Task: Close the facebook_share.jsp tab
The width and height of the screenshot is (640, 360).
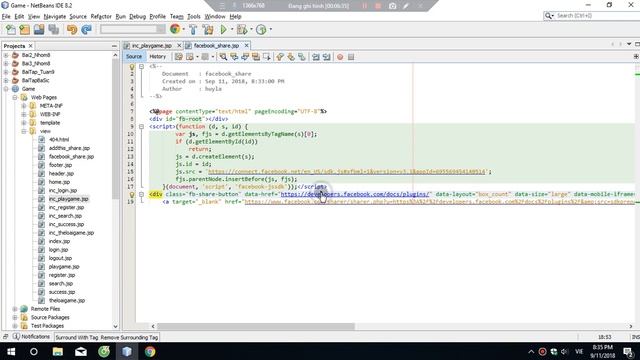Action: pos(246,46)
